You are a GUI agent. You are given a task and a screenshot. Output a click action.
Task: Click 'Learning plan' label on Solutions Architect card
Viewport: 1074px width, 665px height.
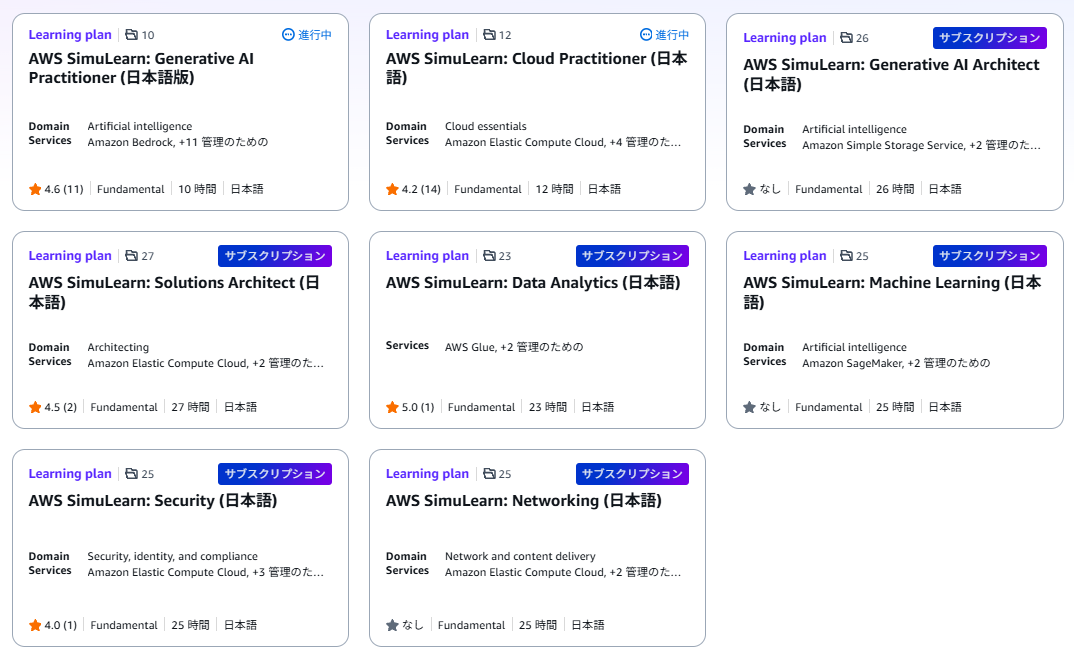pos(70,255)
